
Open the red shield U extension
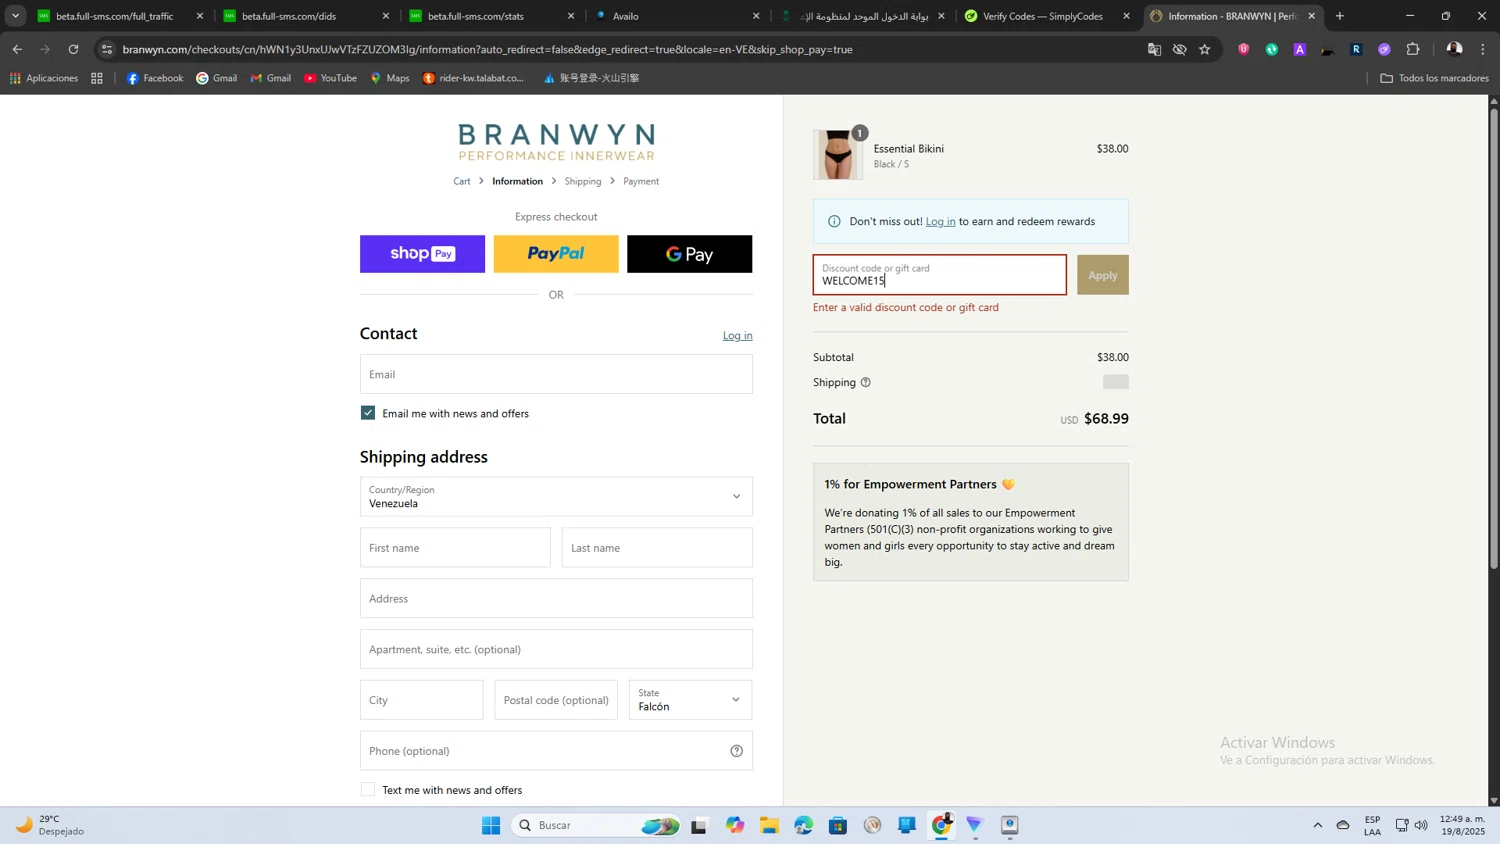(1244, 49)
